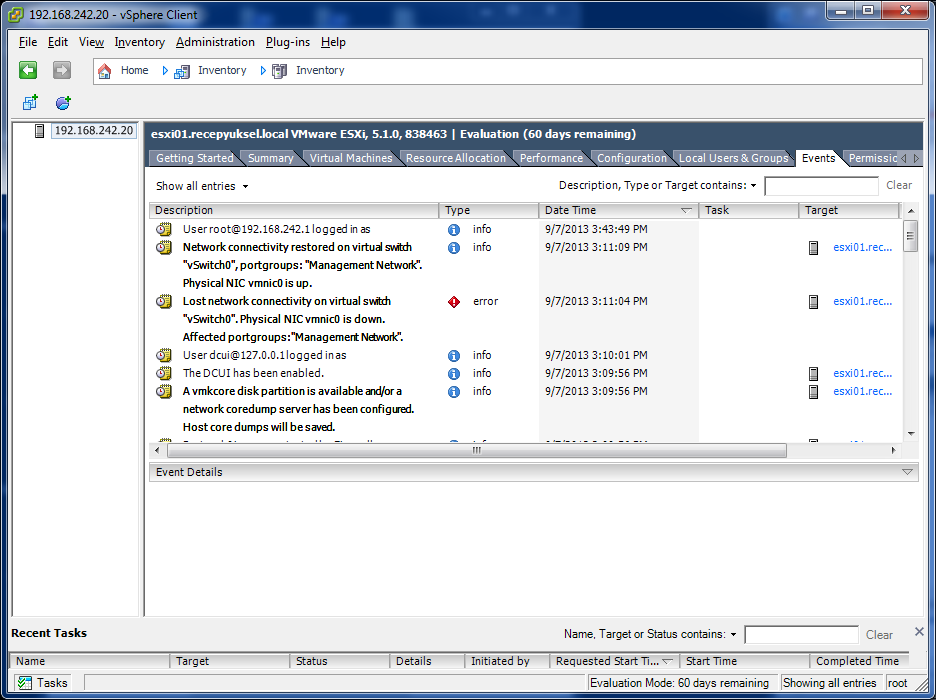
Task: Click the events filter text field
Action: click(821, 186)
